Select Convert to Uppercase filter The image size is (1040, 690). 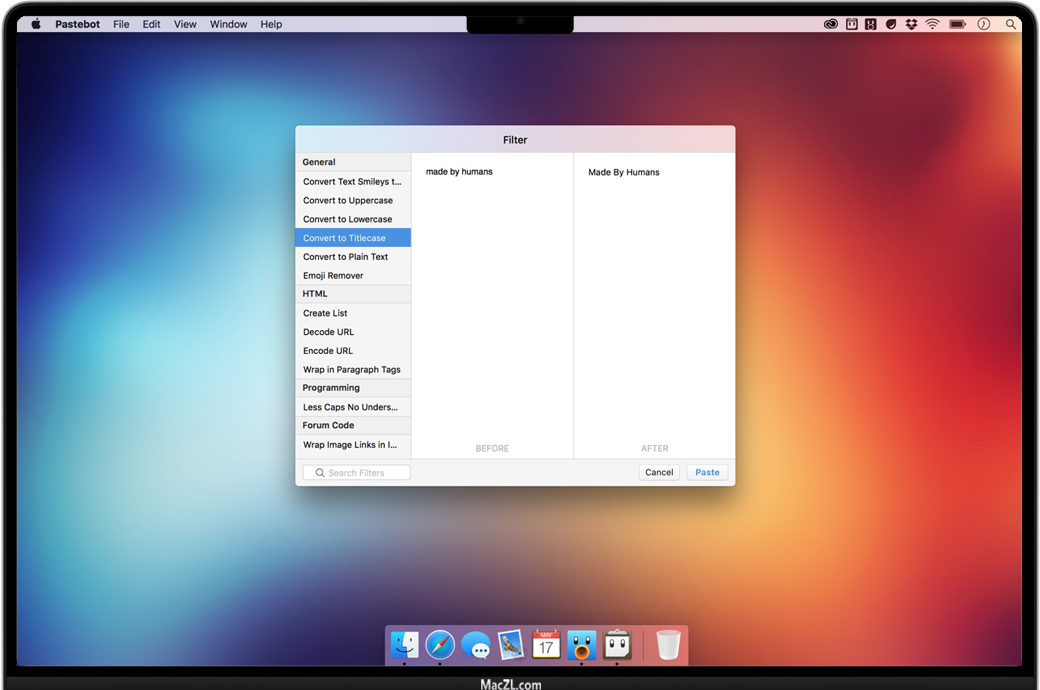coord(348,200)
